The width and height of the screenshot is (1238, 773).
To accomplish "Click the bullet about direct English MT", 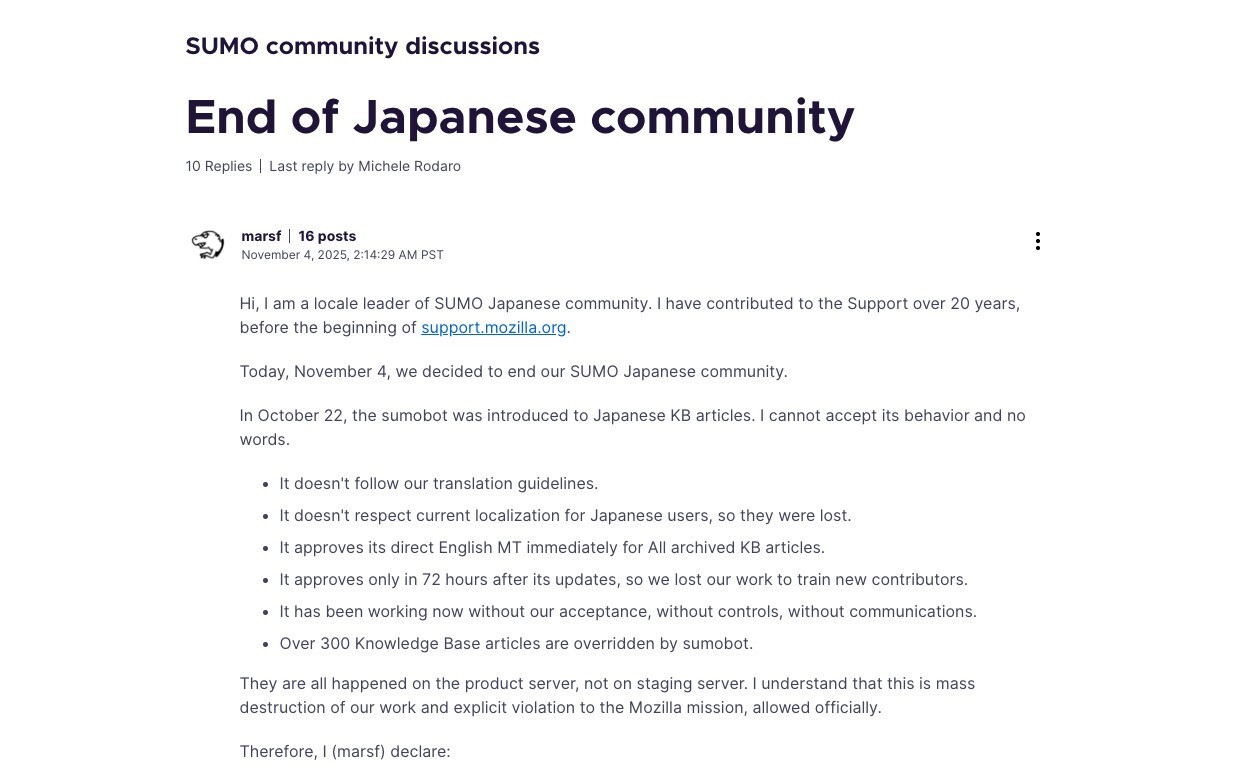I will click(x=552, y=548).
